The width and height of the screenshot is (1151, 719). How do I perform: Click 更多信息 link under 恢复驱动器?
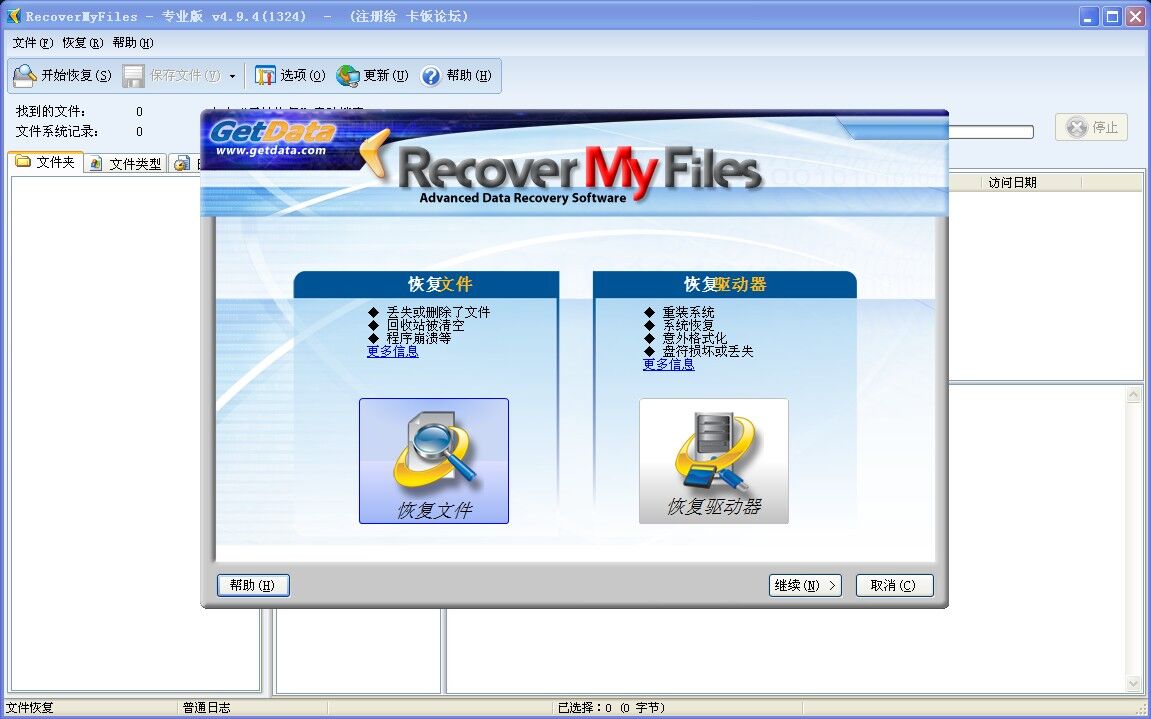[x=668, y=364]
